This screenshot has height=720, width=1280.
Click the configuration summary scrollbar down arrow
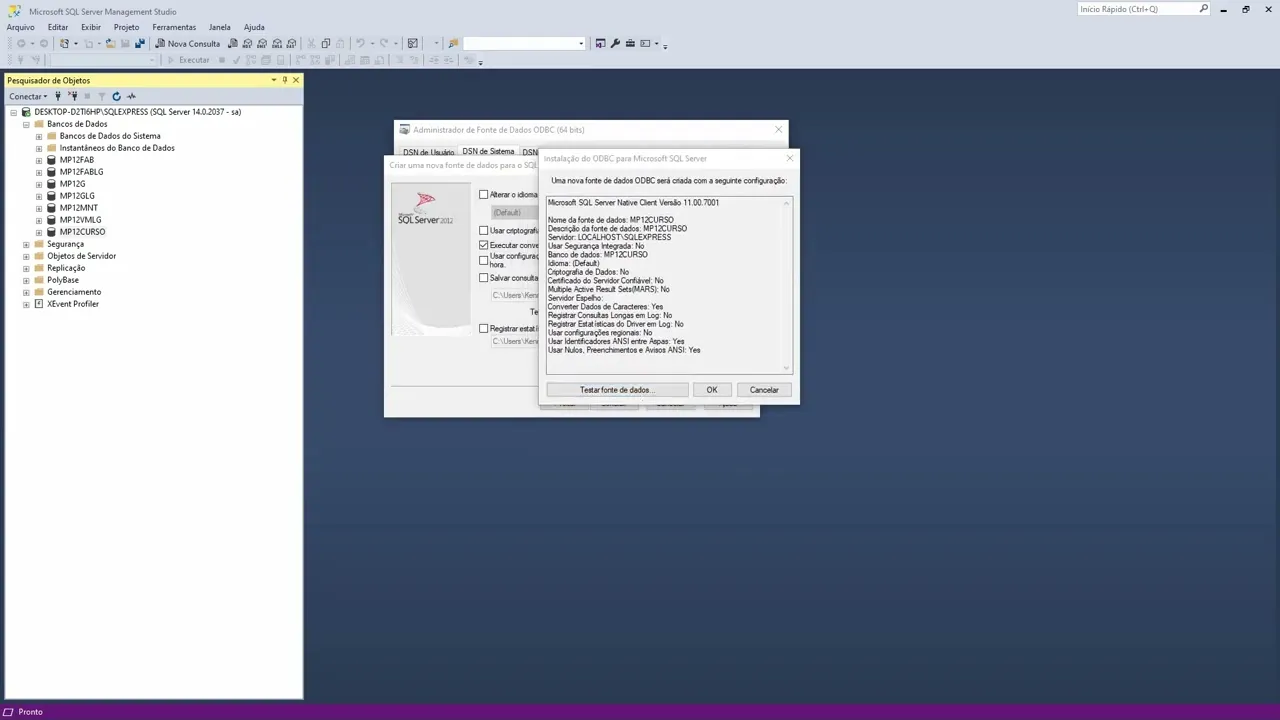click(787, 367)
